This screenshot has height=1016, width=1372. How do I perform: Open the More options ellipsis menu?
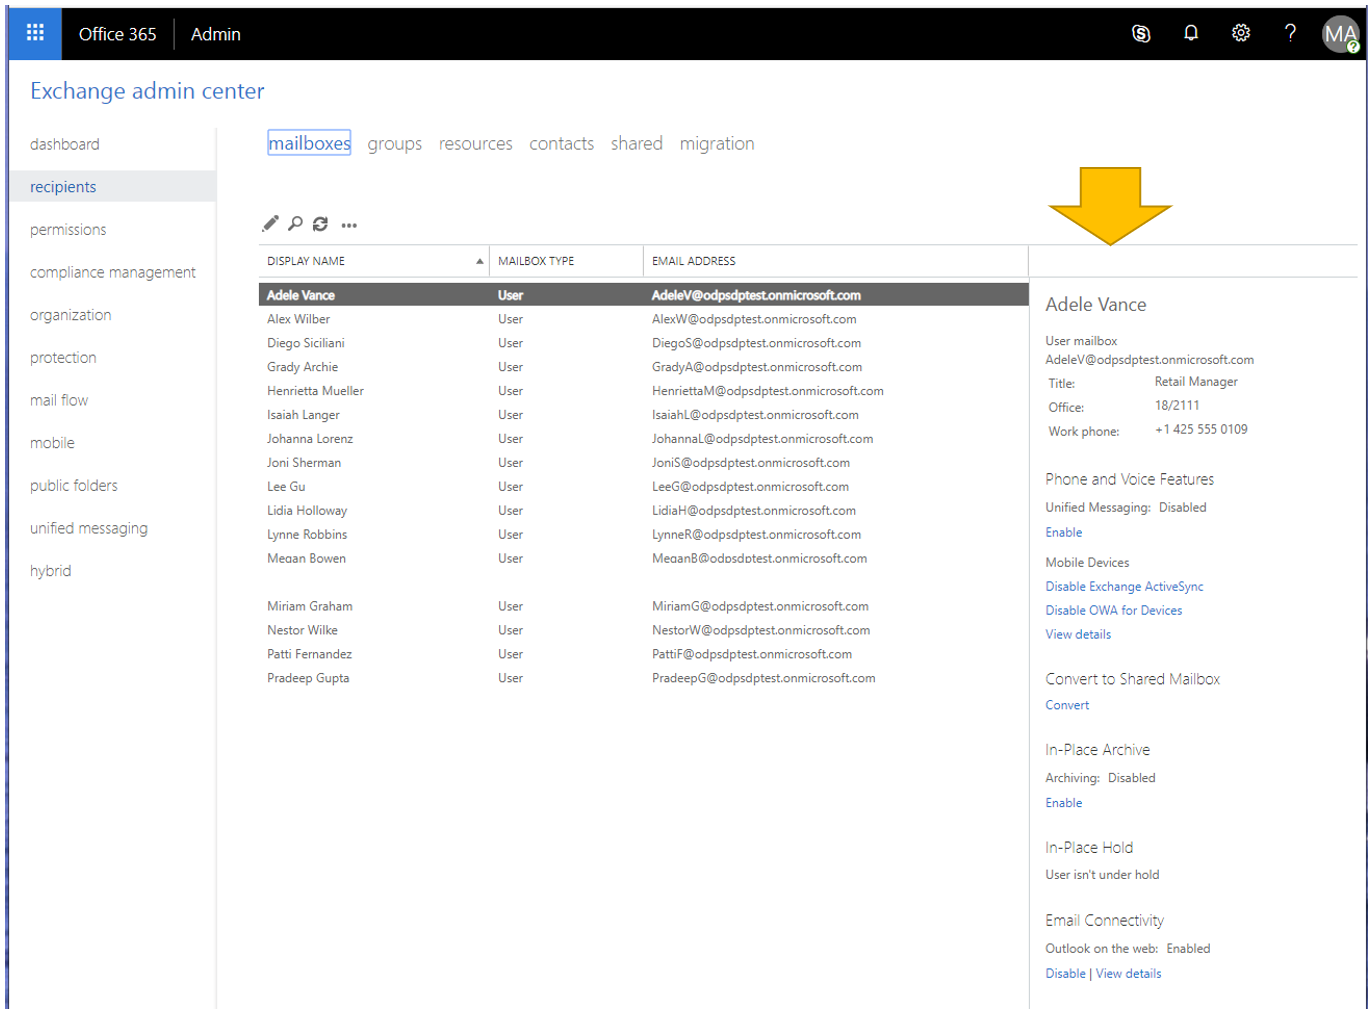pyautogui.click(x=348, y=225)
